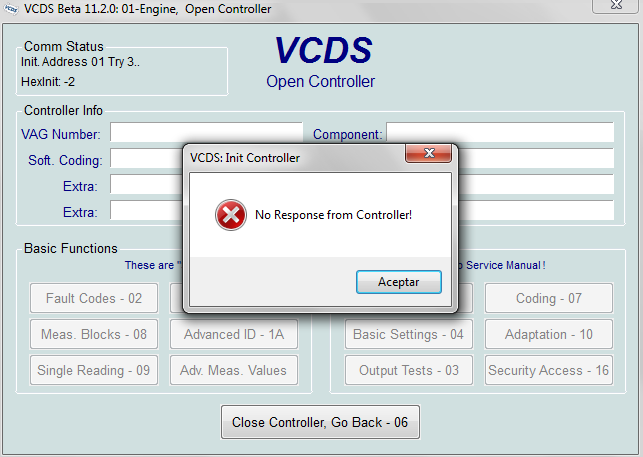Close the Init Controller dialog with X
The image size is (643, 457).
tap(429, 153)
